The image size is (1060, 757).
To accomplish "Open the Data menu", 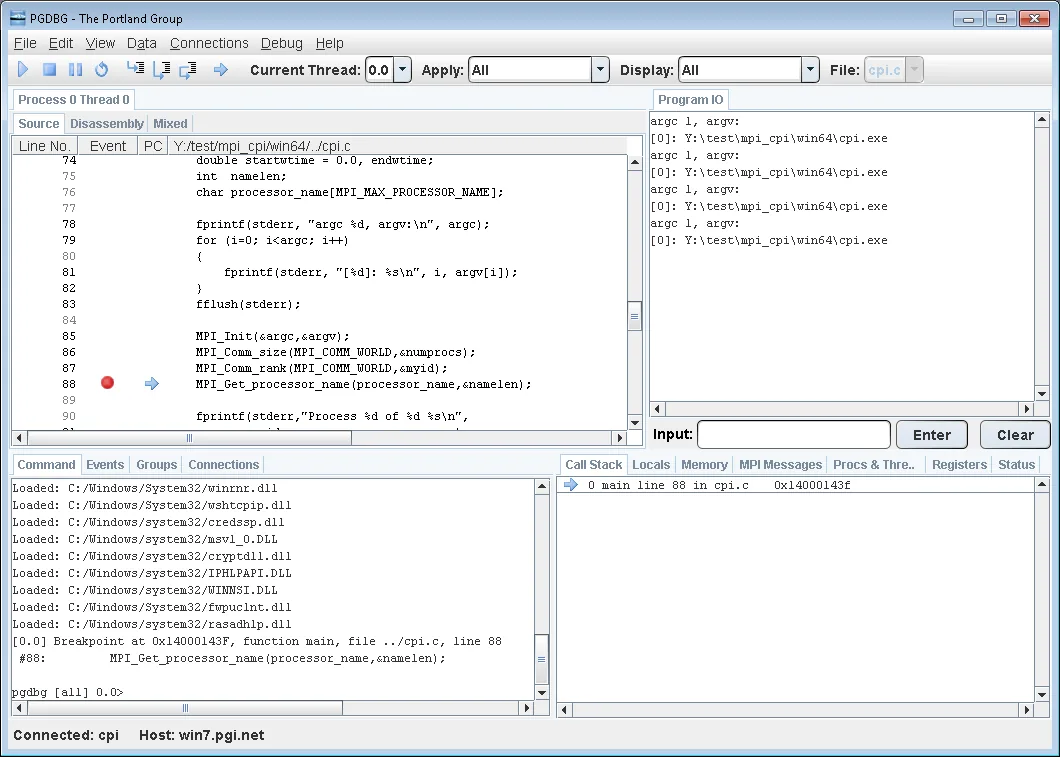I will click(142, 43).
